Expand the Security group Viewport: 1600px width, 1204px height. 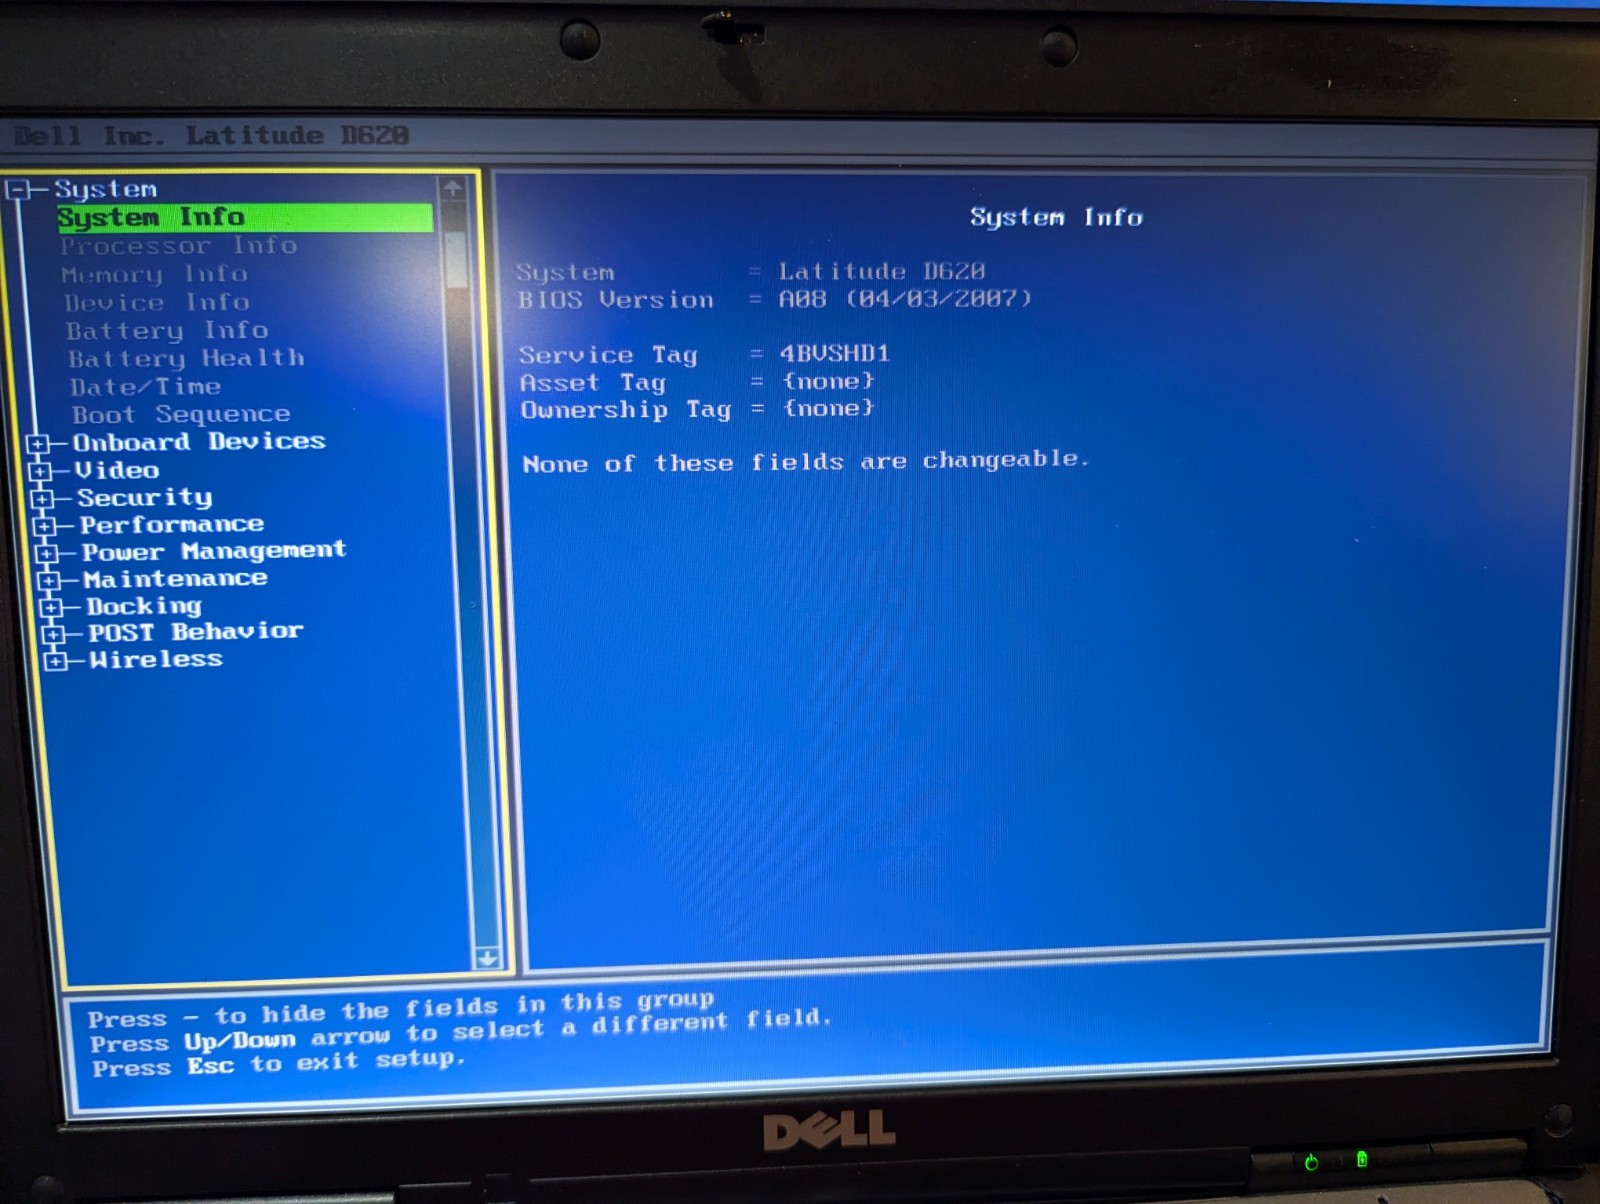pos(42,498)
